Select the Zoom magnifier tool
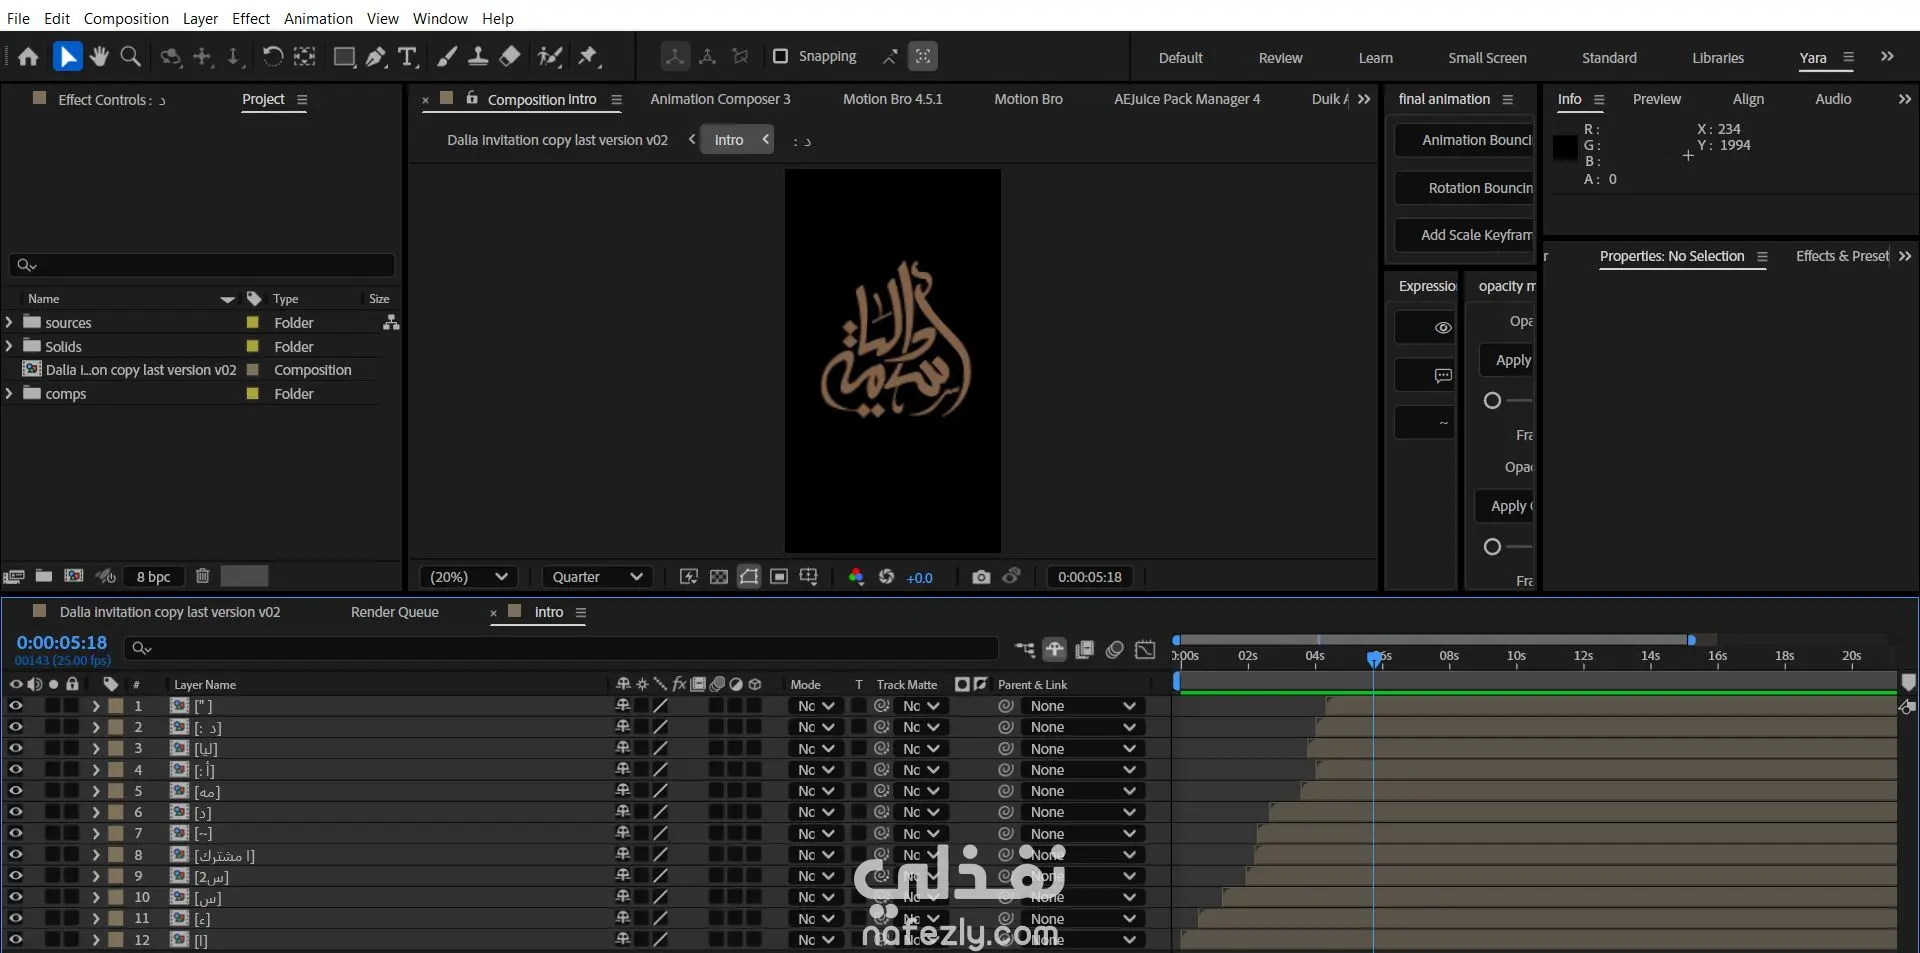 point(130,57)
